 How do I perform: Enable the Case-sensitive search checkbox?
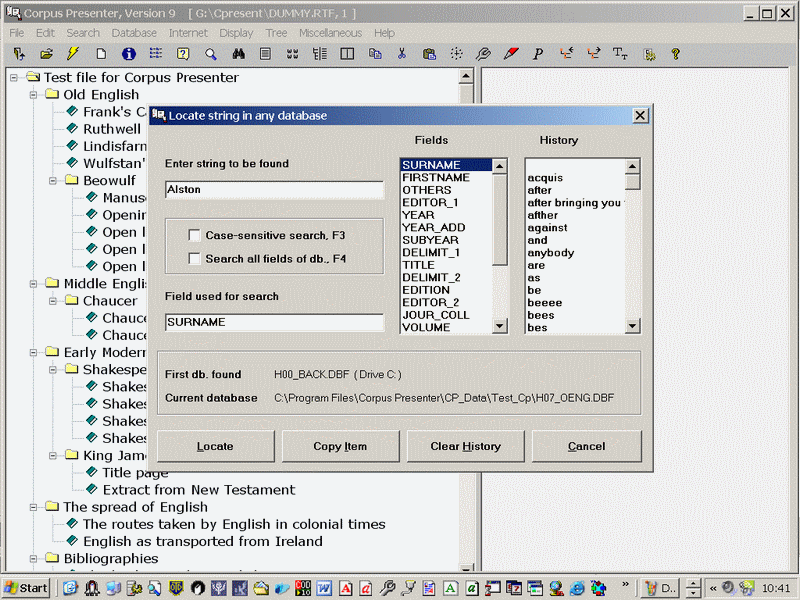[195, 235]
